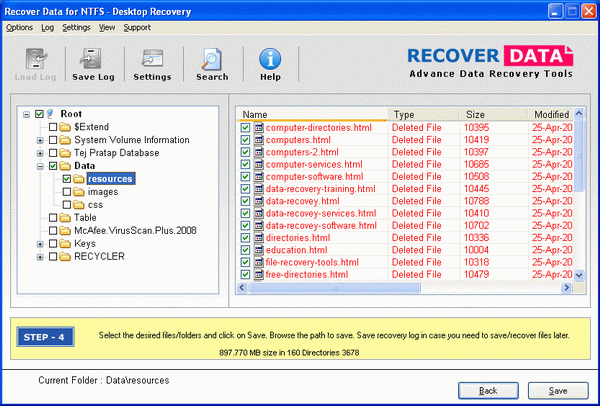This screenshot has height=406, width=600.
Task: Check the Table folder checkbox
Action: [x=53, y=218]
